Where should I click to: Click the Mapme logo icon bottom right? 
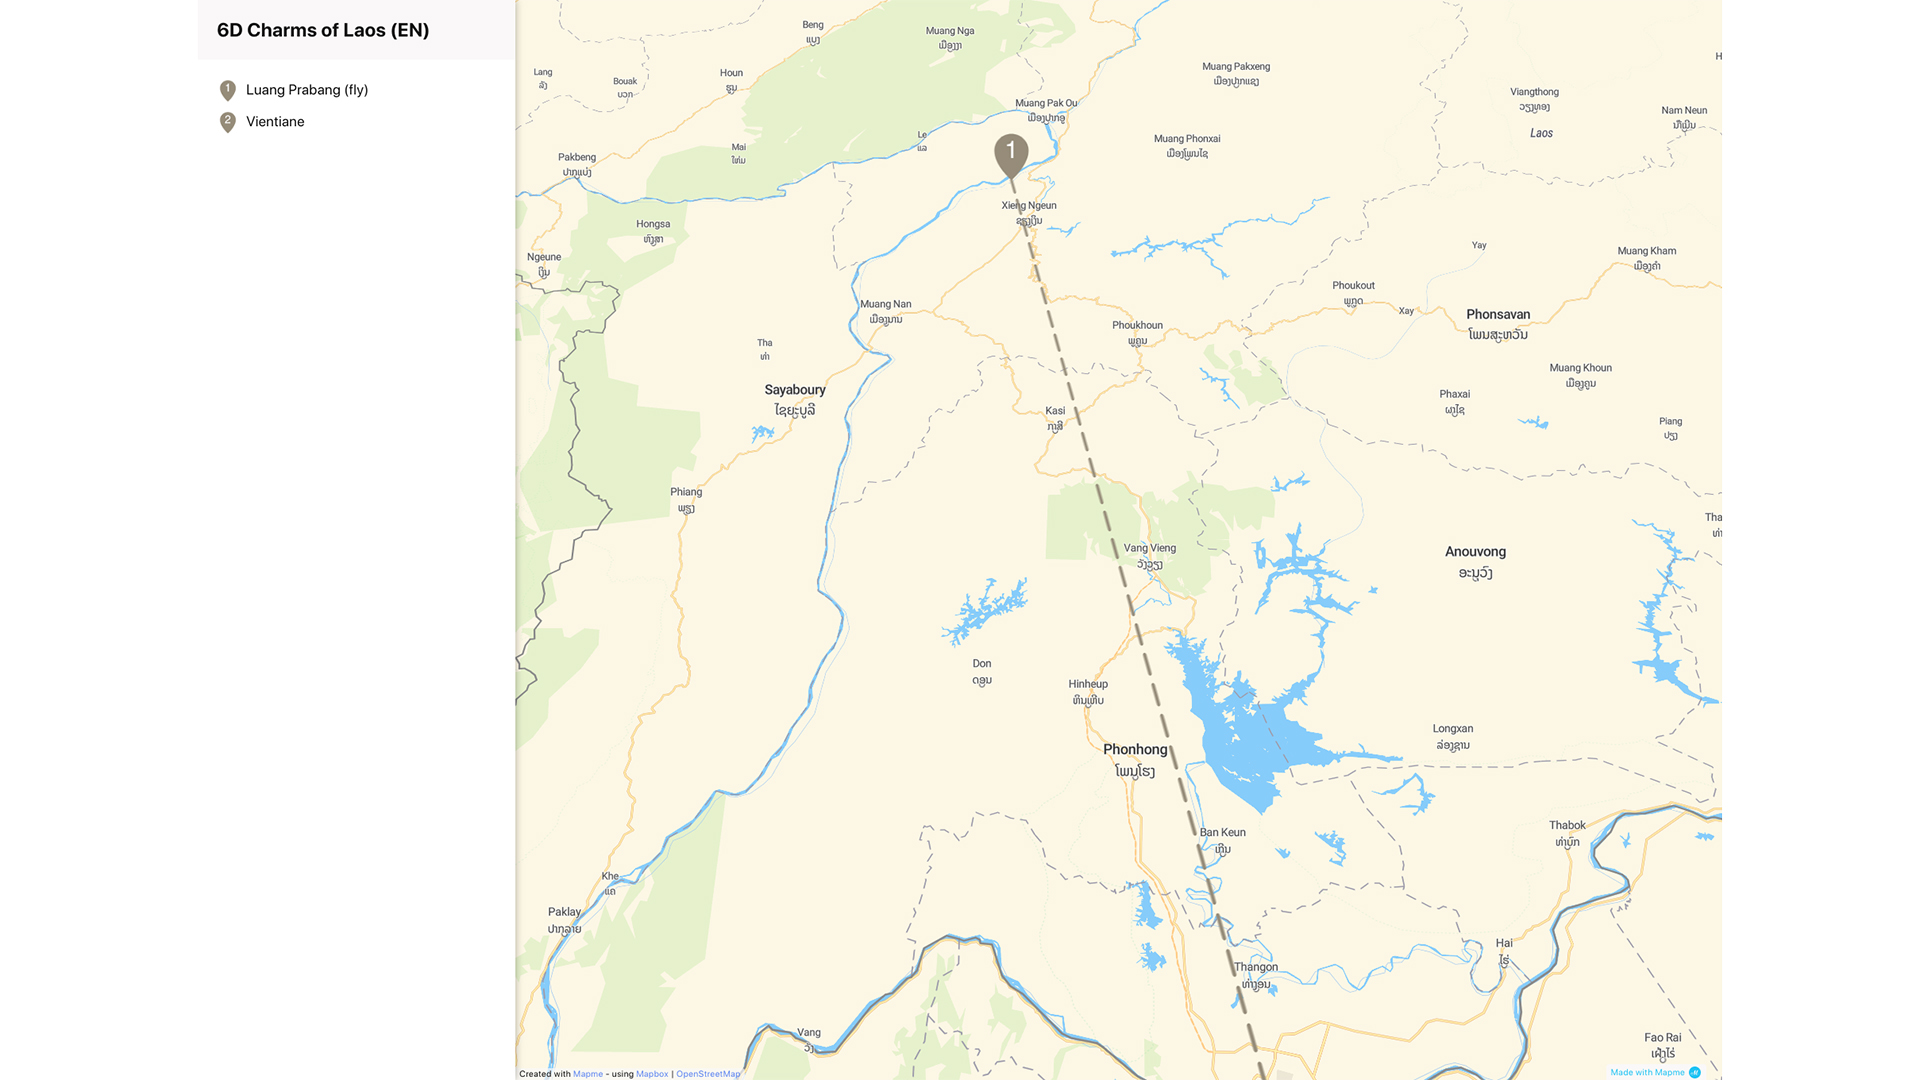pos(1695,1072)
